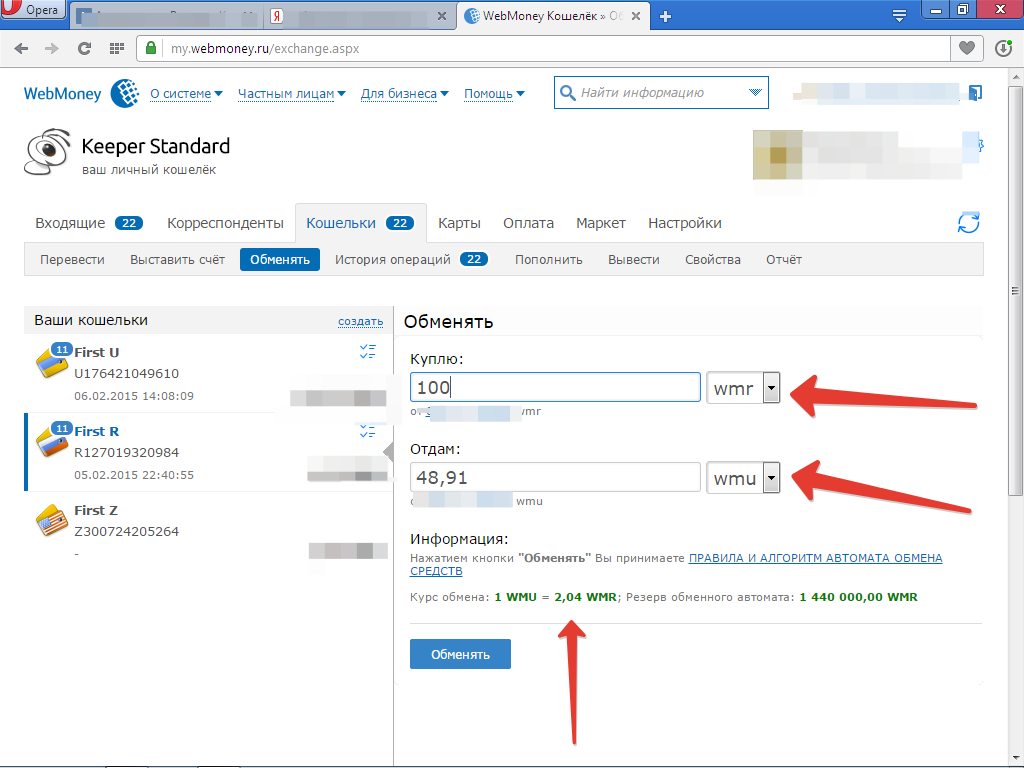Click the green padlock security icon
Screen dimensions: 1024x768
[151, 48]
